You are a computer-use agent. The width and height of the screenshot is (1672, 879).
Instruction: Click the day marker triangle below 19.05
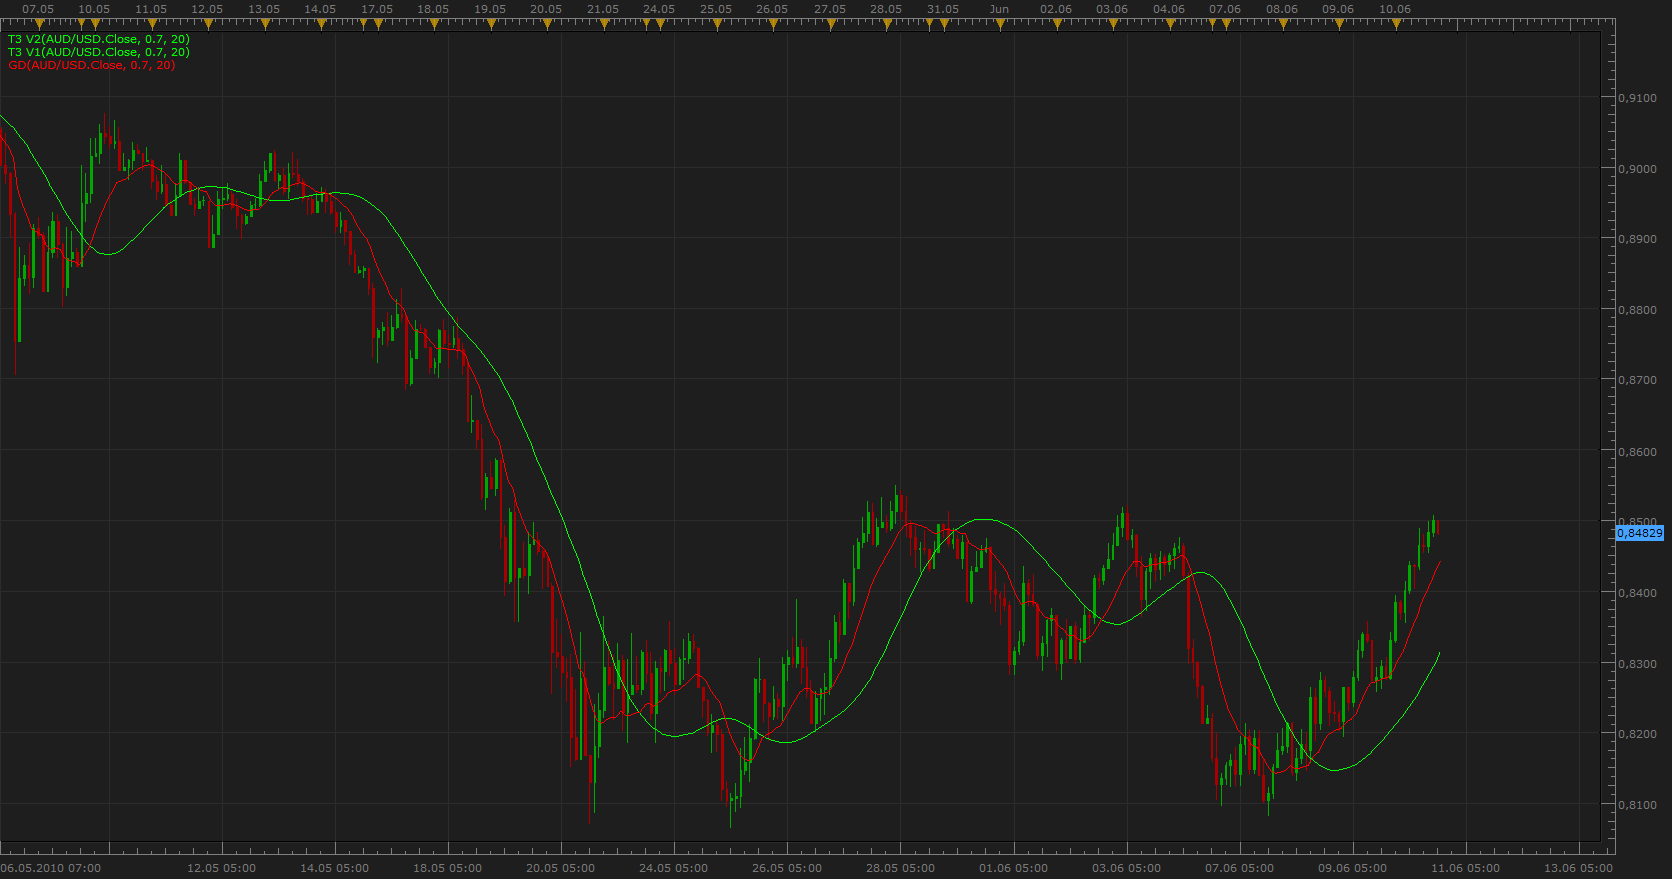pos(491,25)
